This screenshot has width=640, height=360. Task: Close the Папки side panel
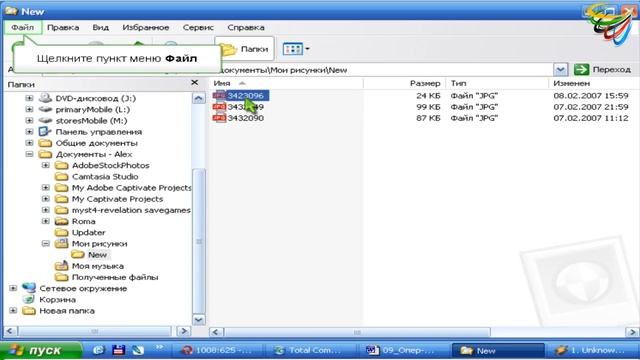click(195, 83)
